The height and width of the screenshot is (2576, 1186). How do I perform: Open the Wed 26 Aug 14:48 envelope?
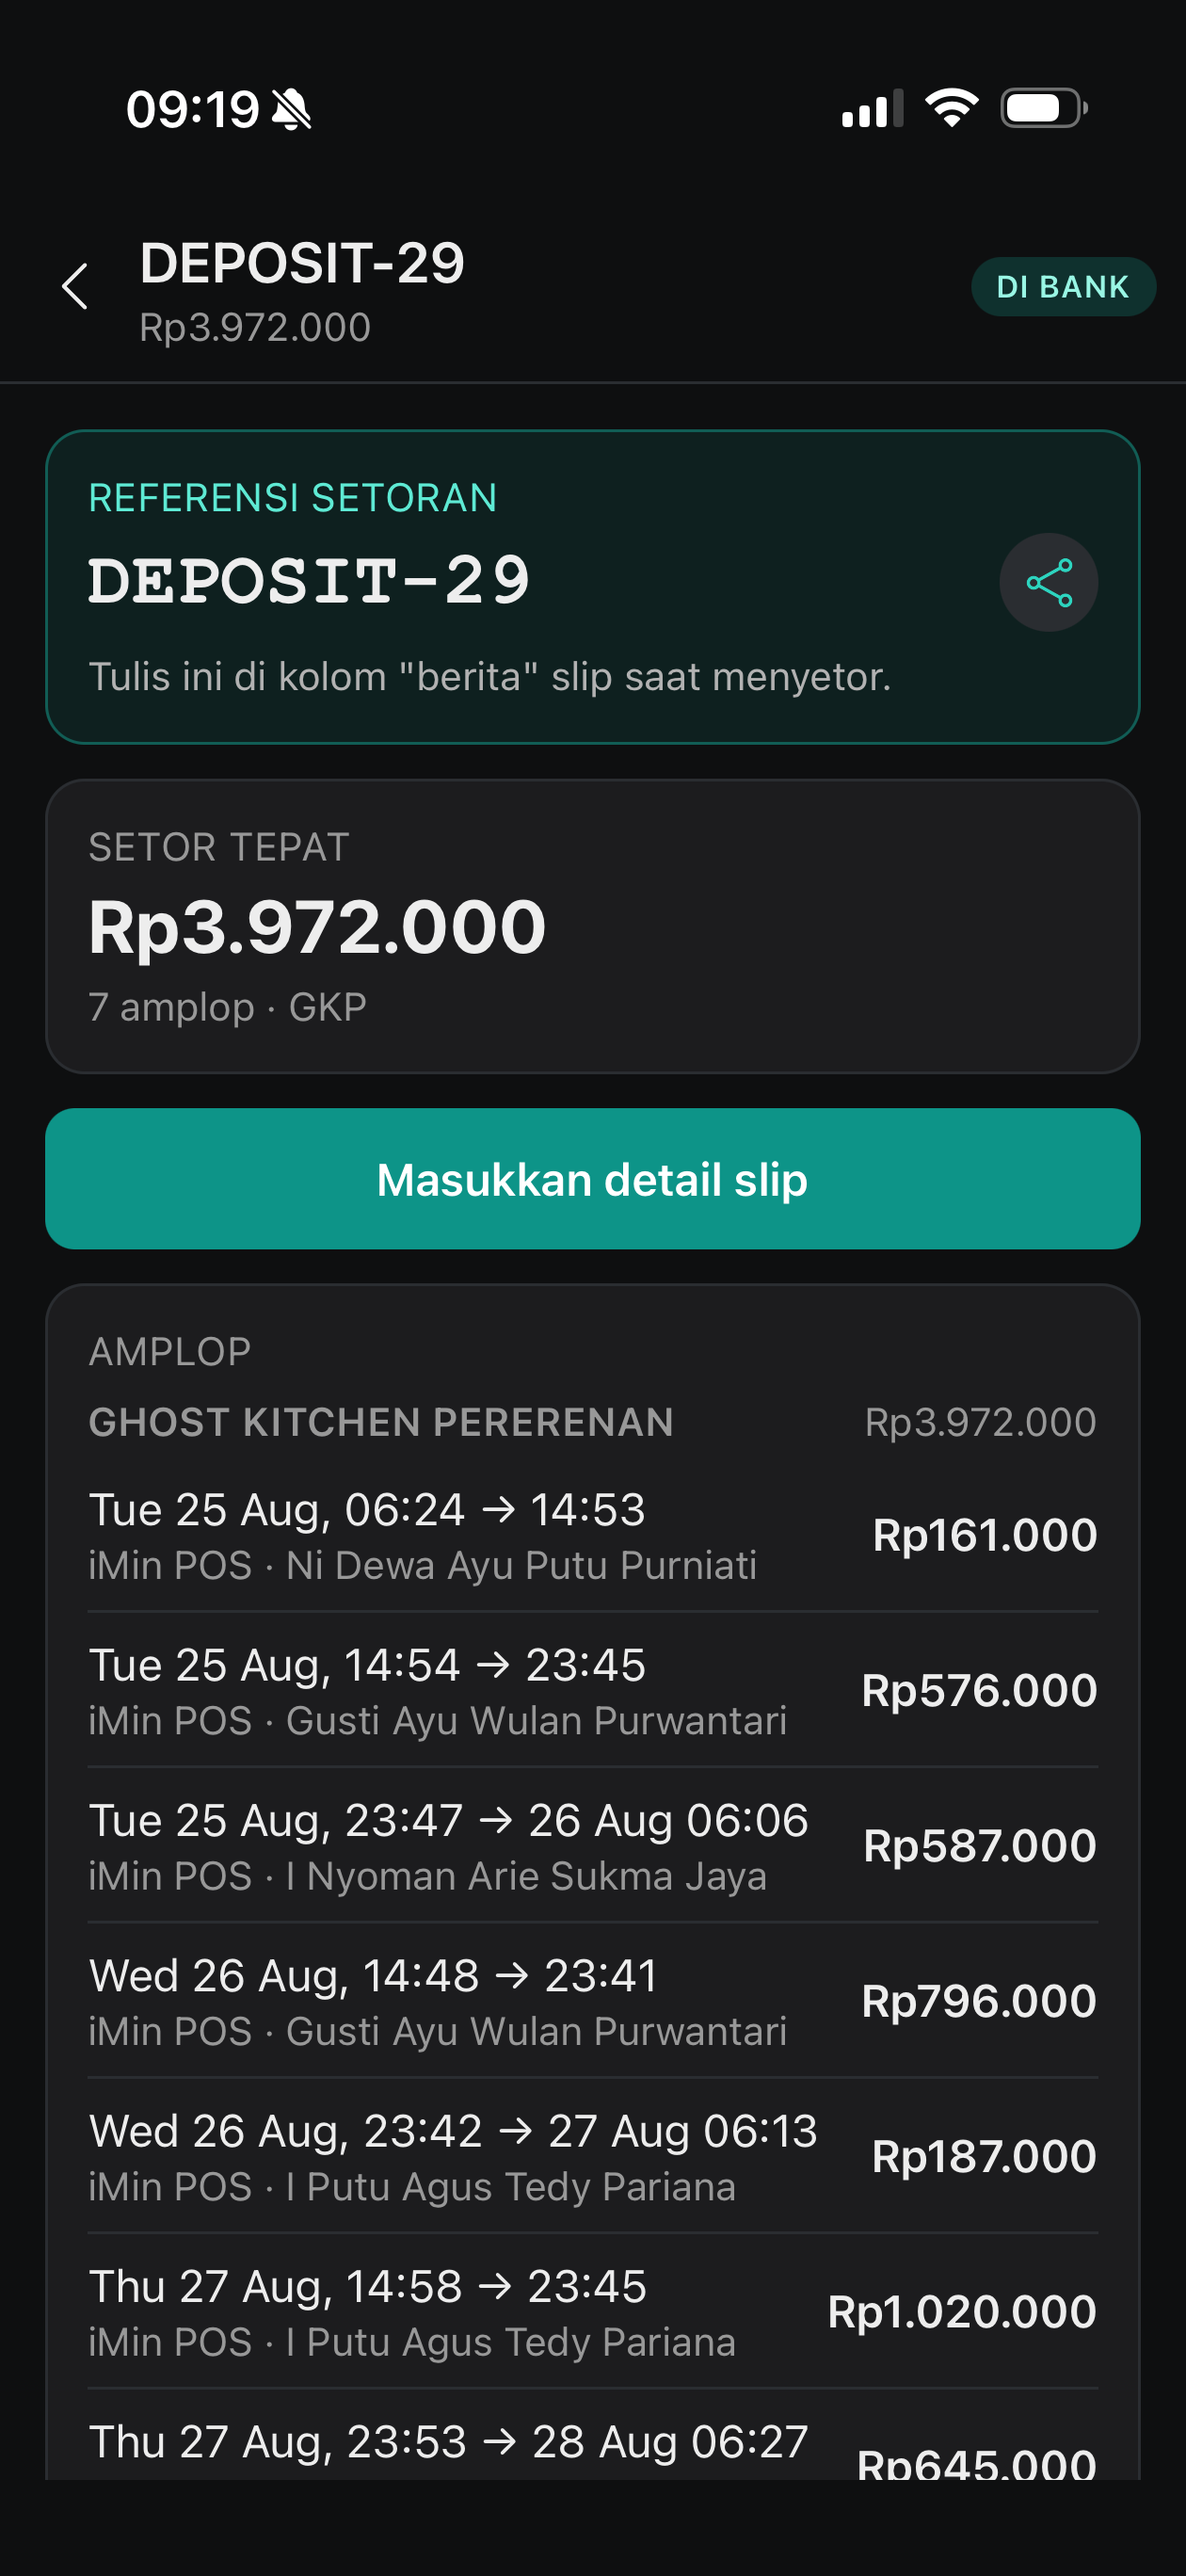click(x=593, y=2001)
